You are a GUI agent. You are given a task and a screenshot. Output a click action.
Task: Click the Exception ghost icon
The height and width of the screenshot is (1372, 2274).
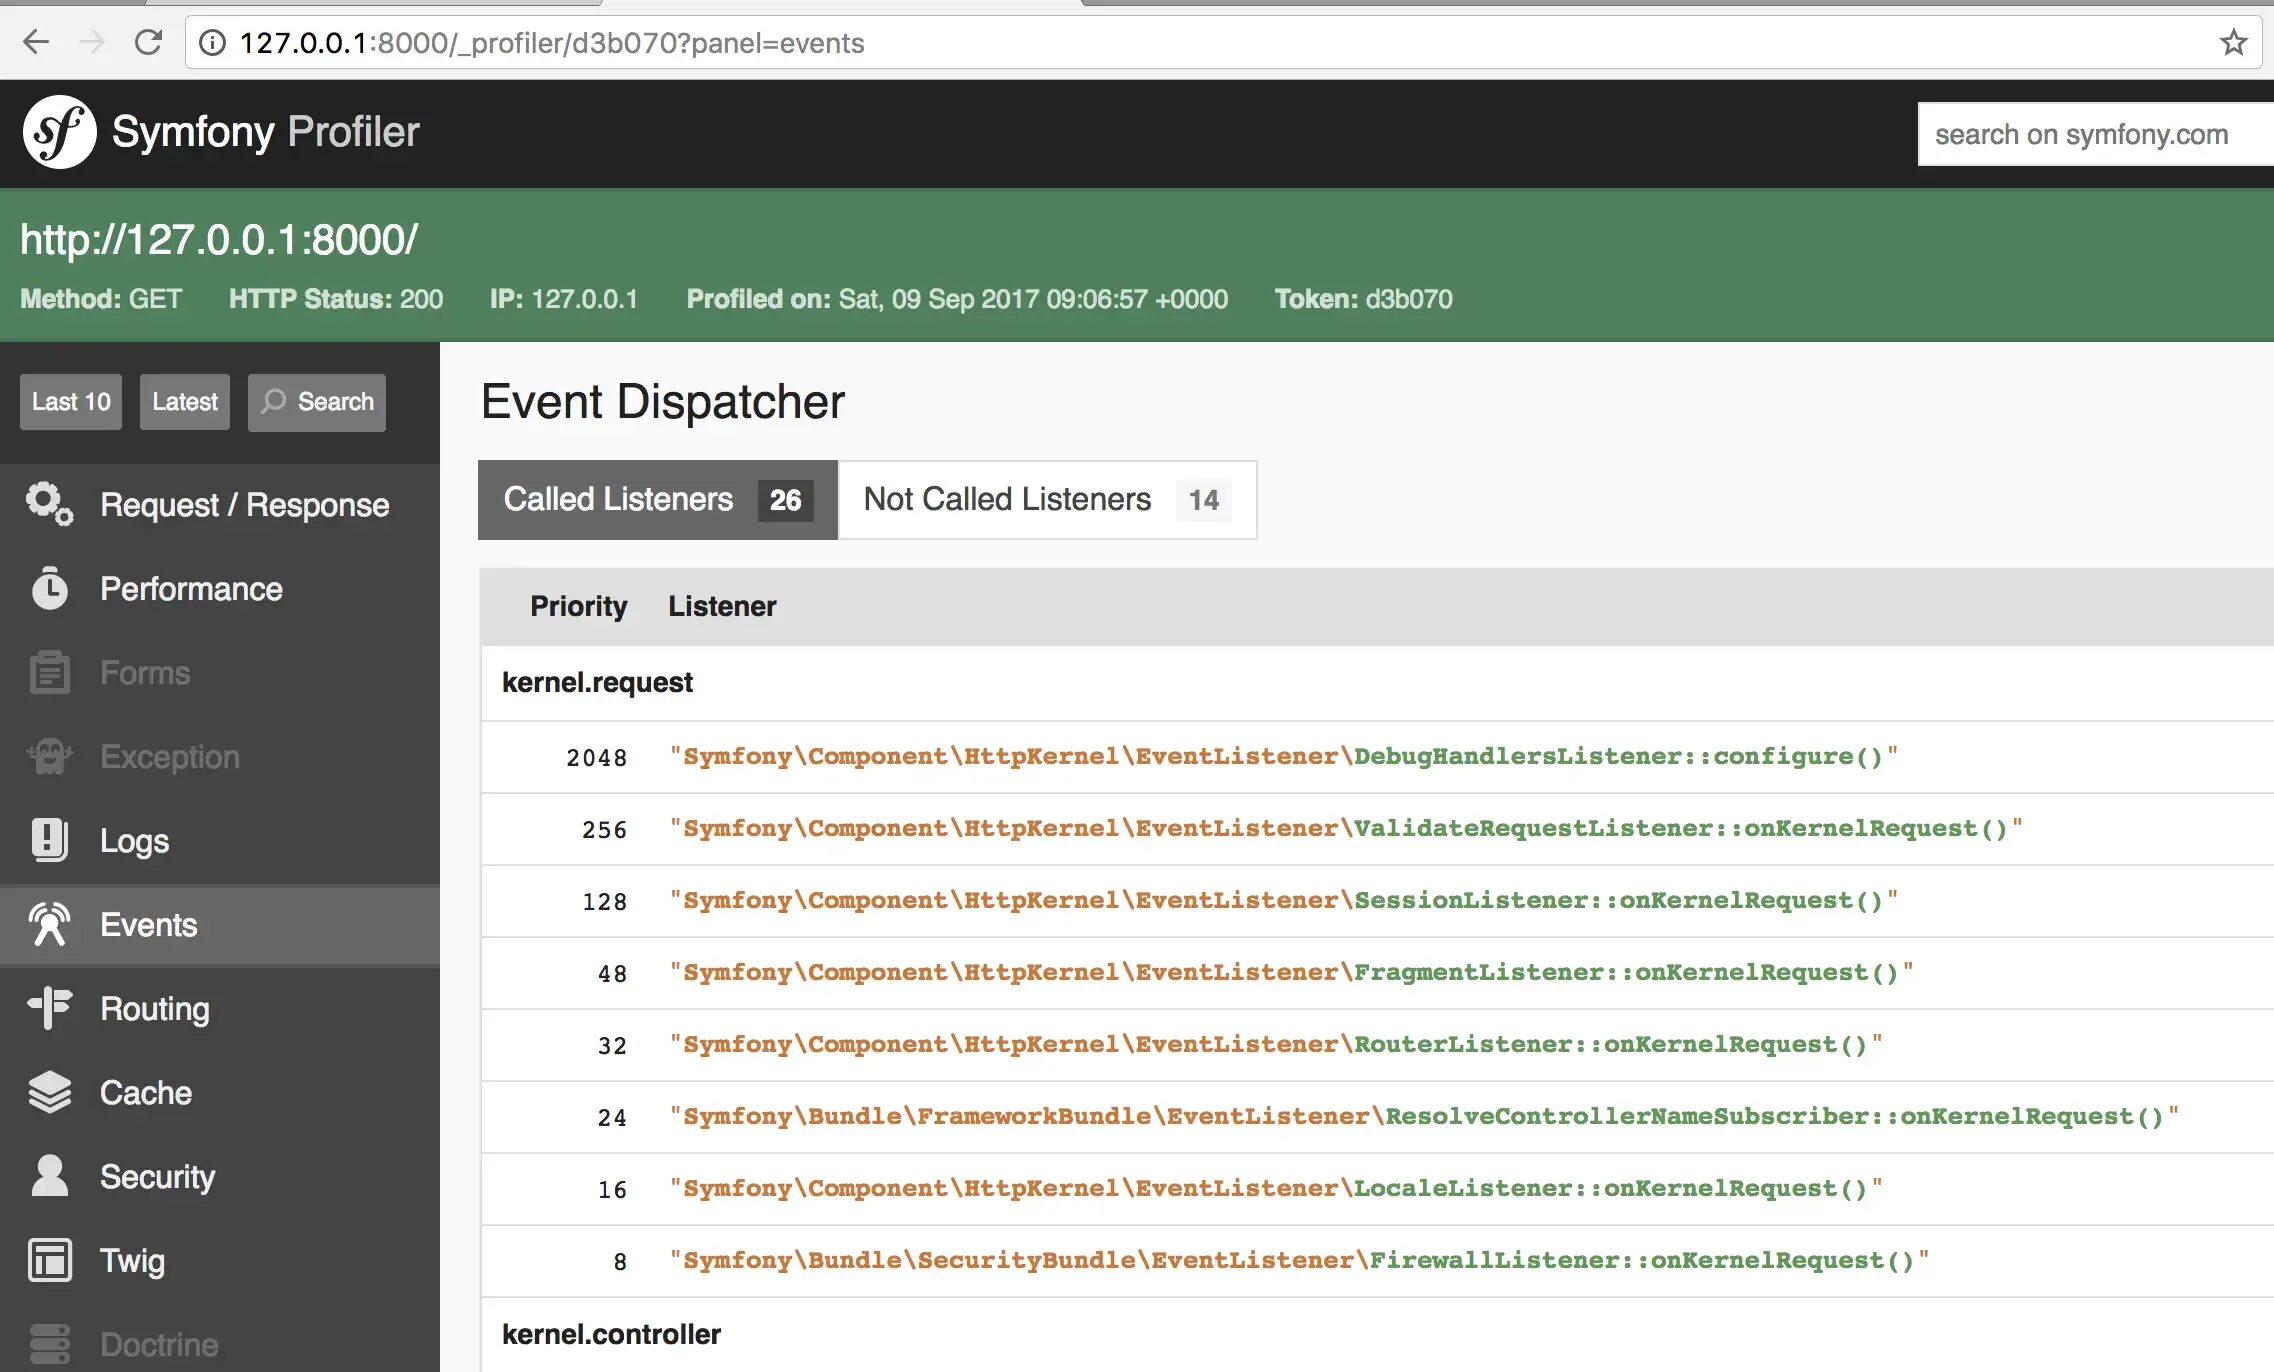point(49,756)
